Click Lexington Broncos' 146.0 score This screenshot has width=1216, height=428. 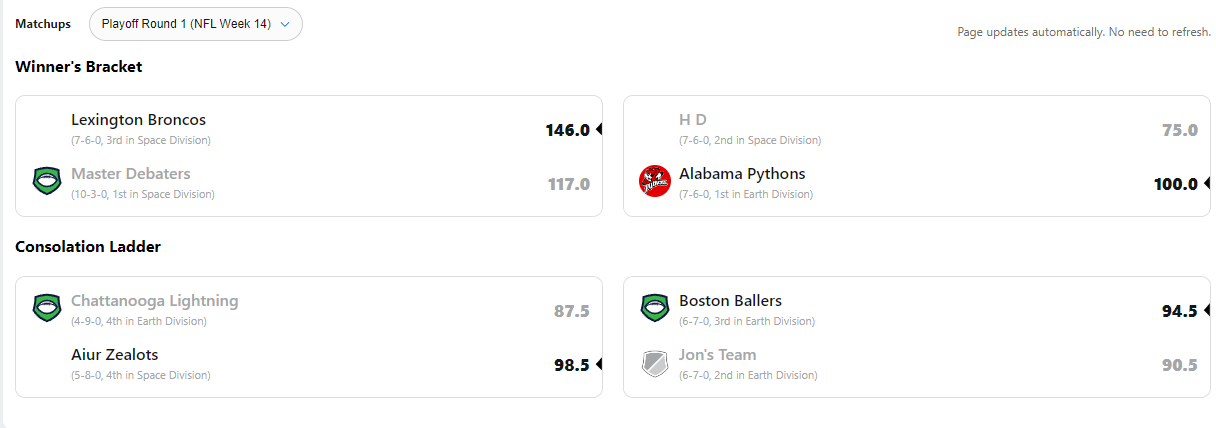(567, 130)
